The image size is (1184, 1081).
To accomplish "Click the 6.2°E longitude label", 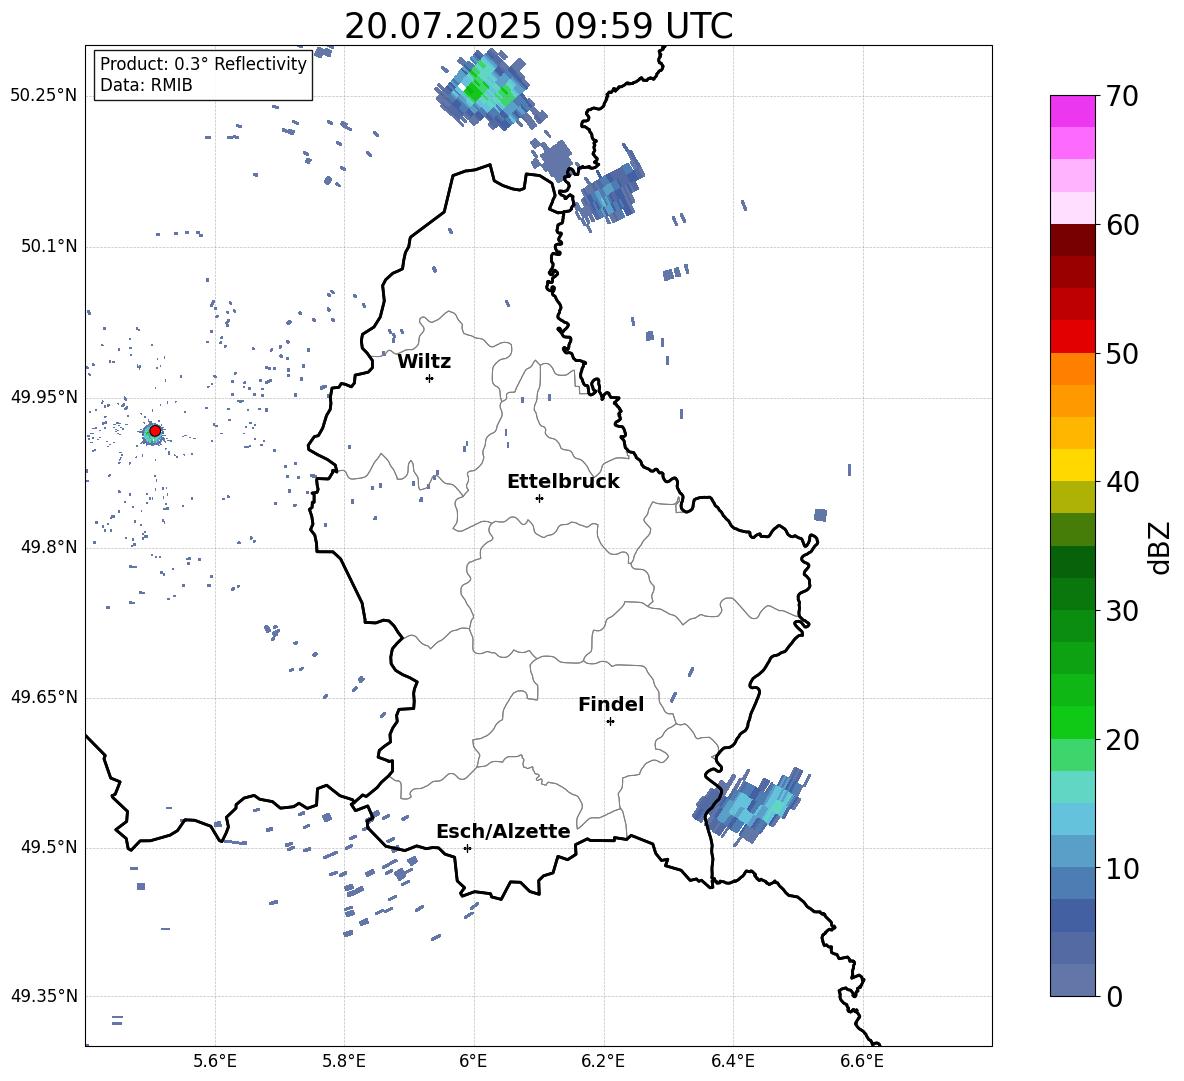I will [603, 1061].
